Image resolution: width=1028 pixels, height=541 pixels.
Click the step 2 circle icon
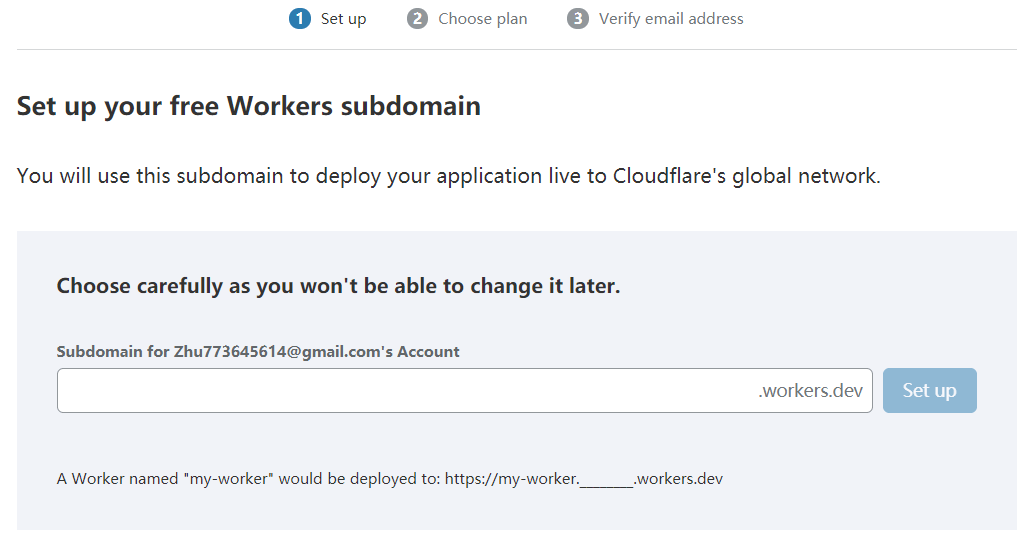417,19
